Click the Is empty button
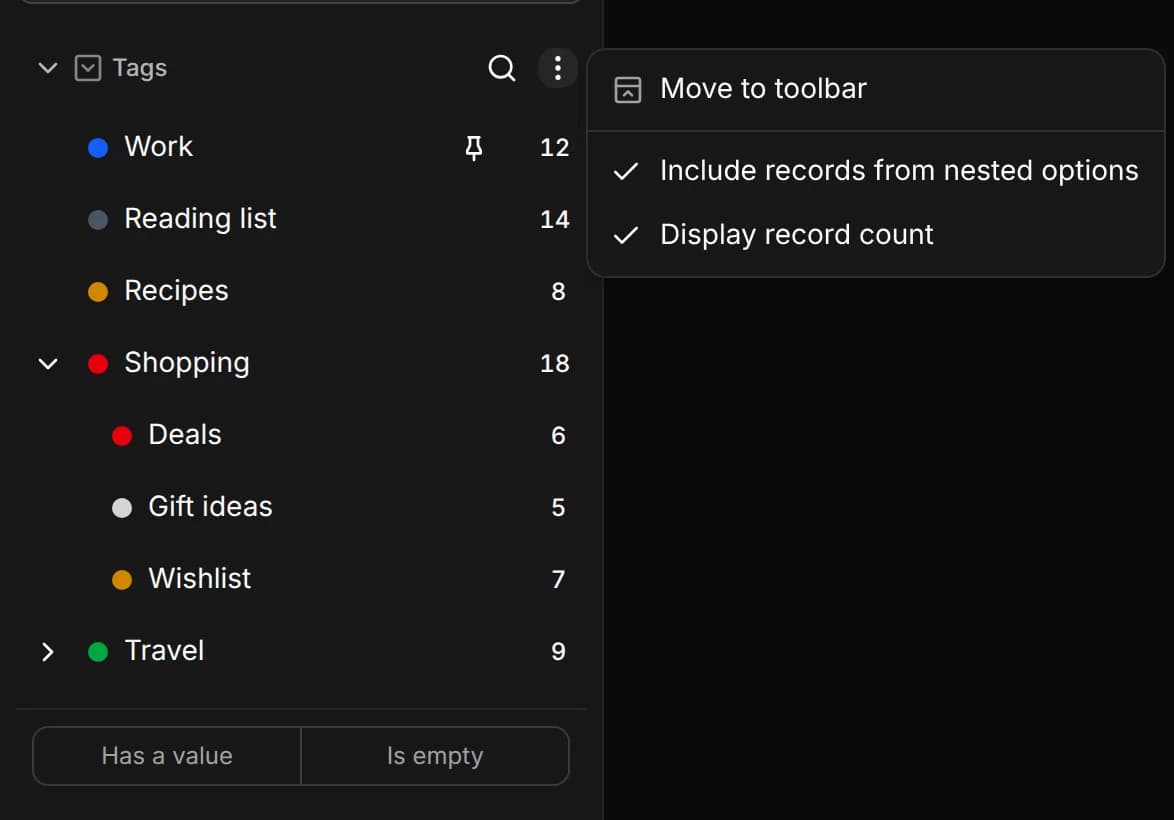This screenshot has height=820, width=1174. [x=435, y=756]
